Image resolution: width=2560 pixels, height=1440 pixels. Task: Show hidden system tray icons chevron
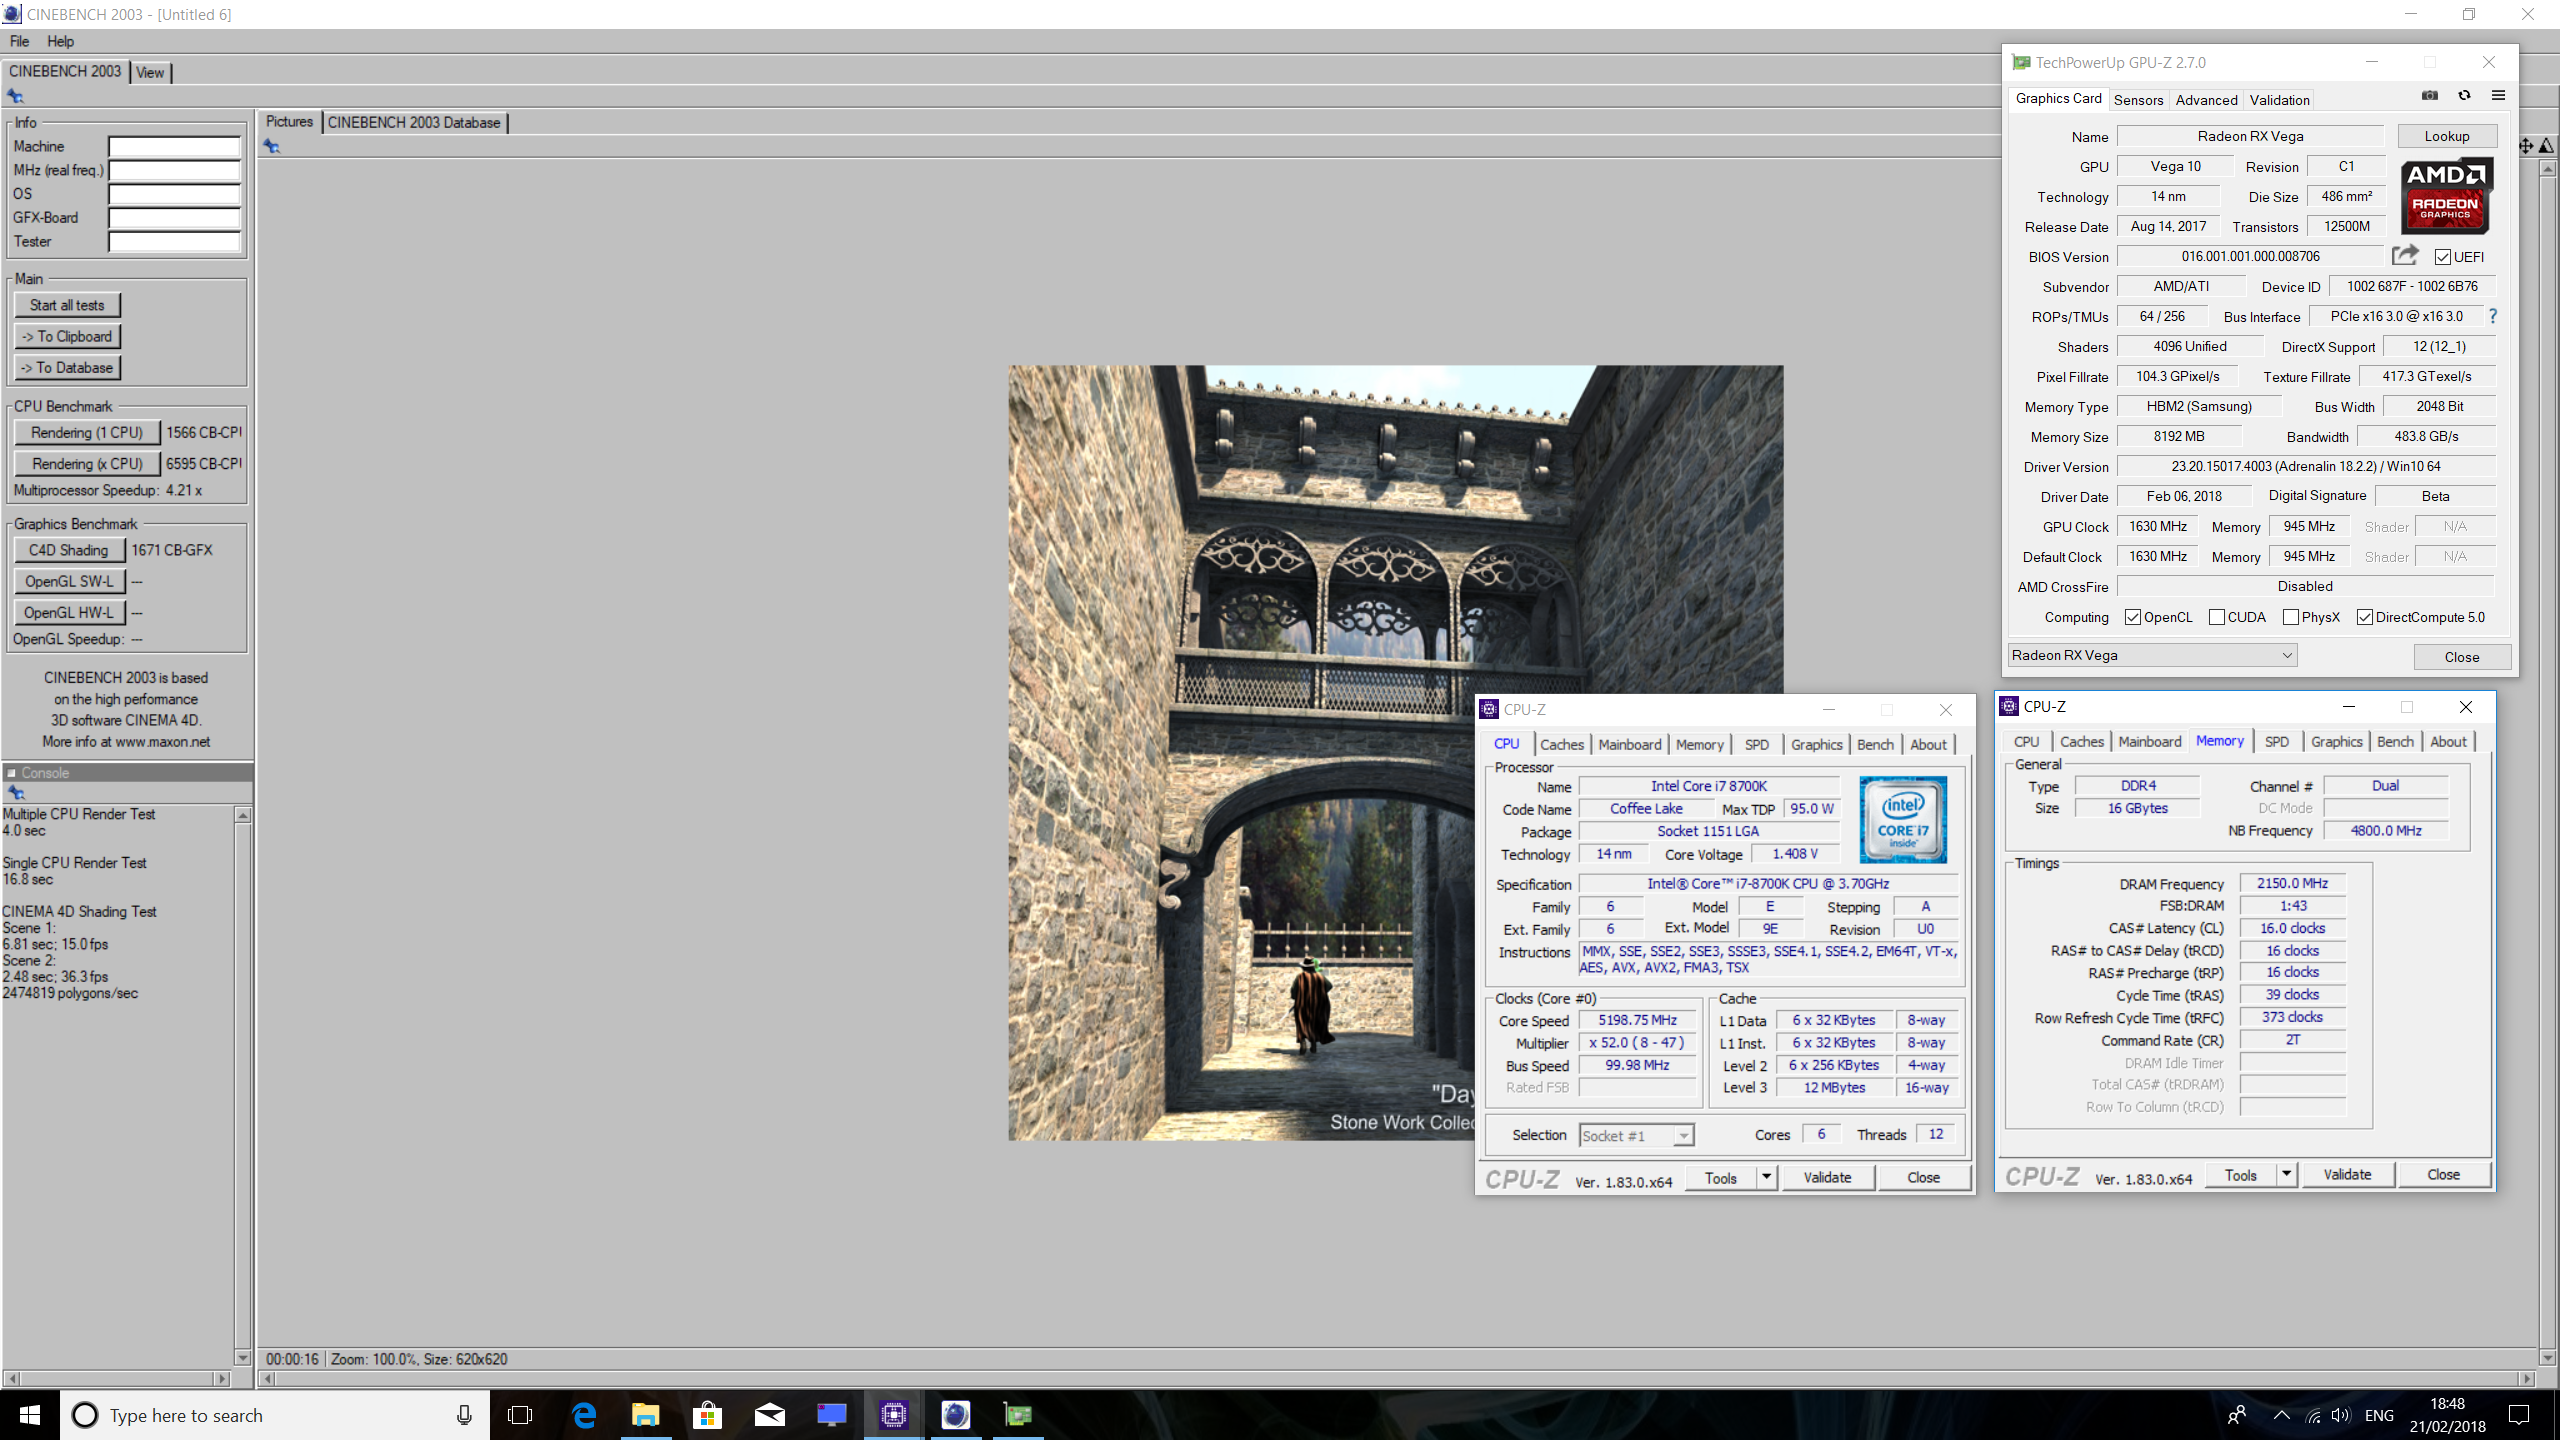tap(2281, 1415)
